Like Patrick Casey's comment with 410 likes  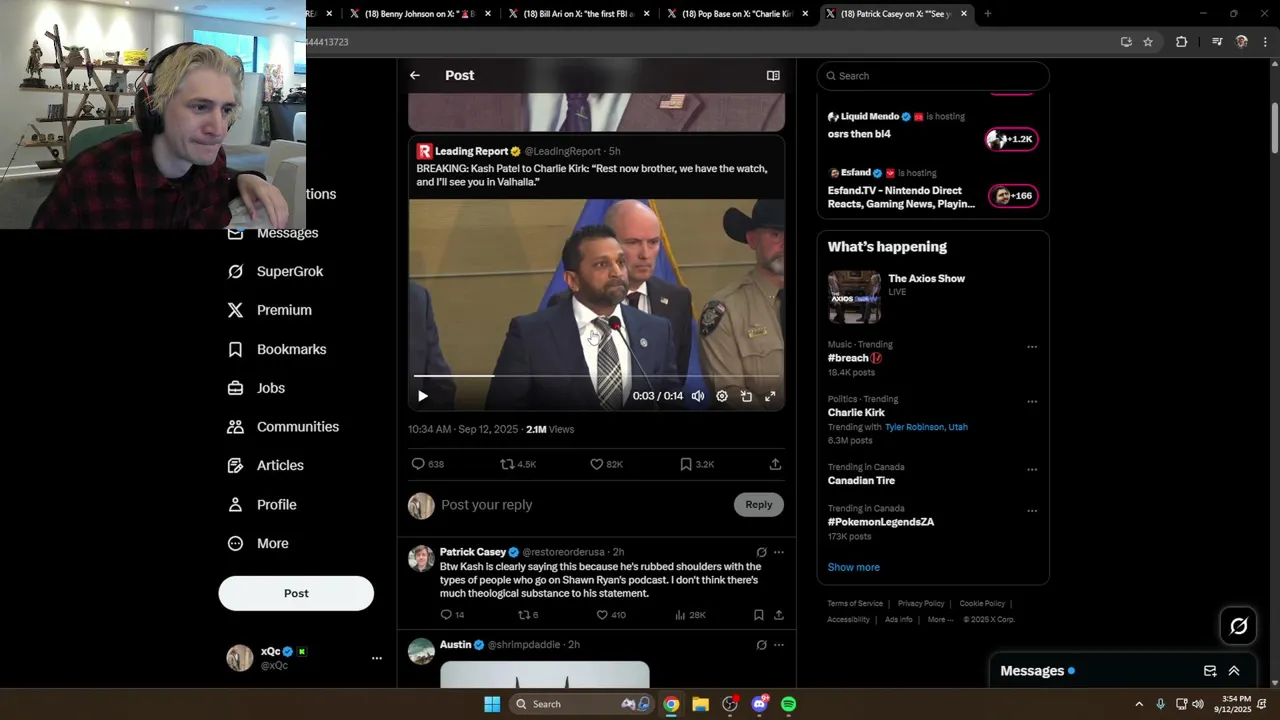click(610, 615)
